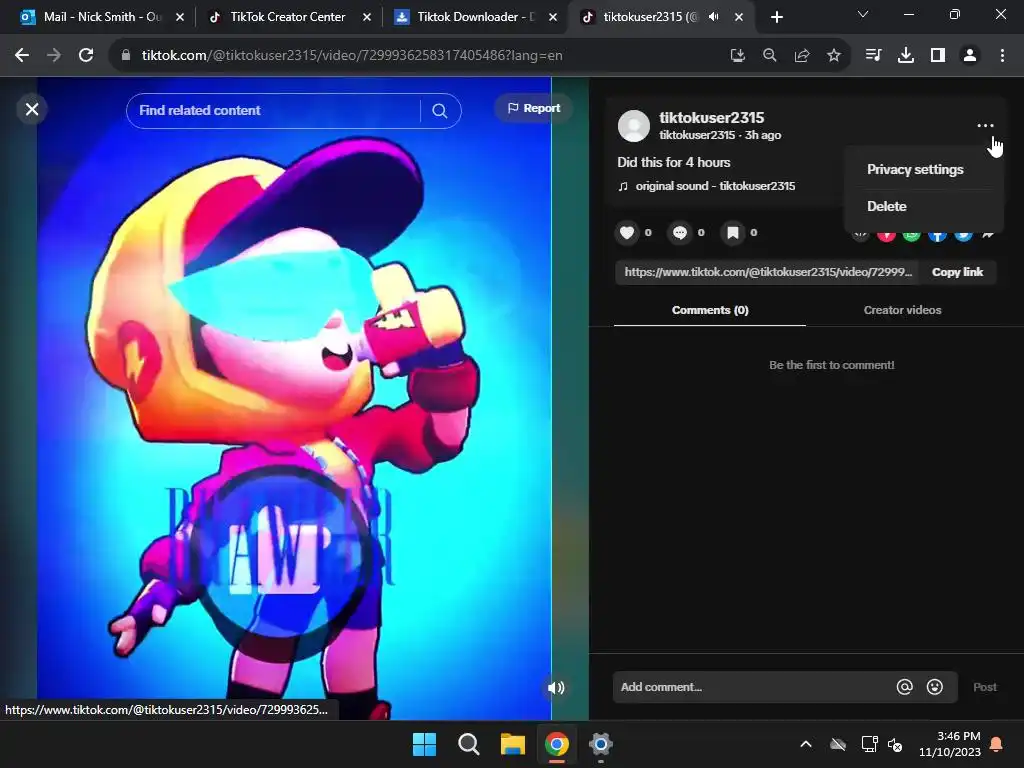Reload the TikTok page
Viewport: 1024px width, 768px height.
tap(86, 56)
